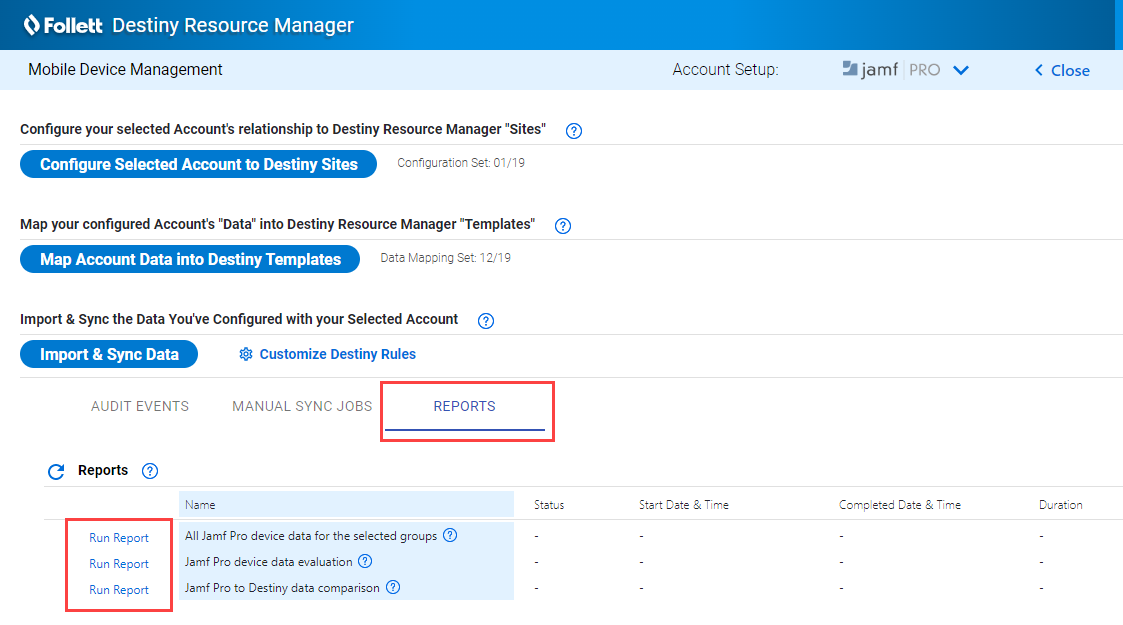Start the Import & Sync Data process
The height and width of the screenshot is (625, 1123).
(108, 354)
